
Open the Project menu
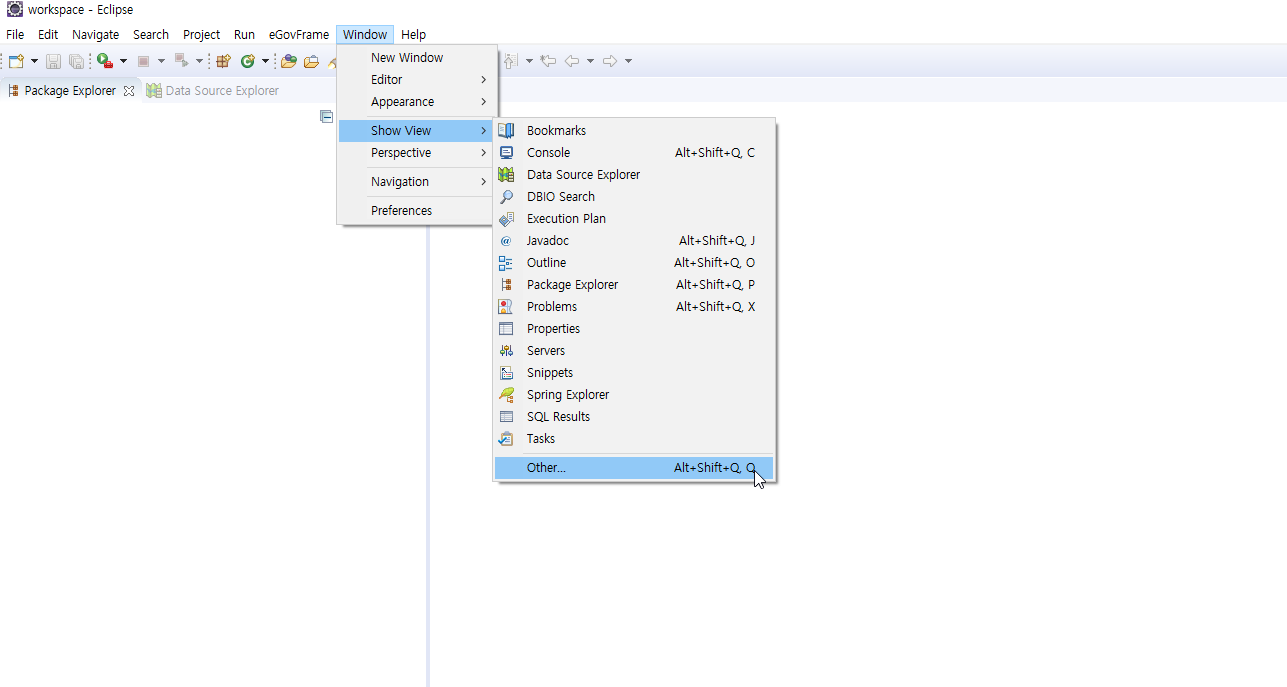201,34
